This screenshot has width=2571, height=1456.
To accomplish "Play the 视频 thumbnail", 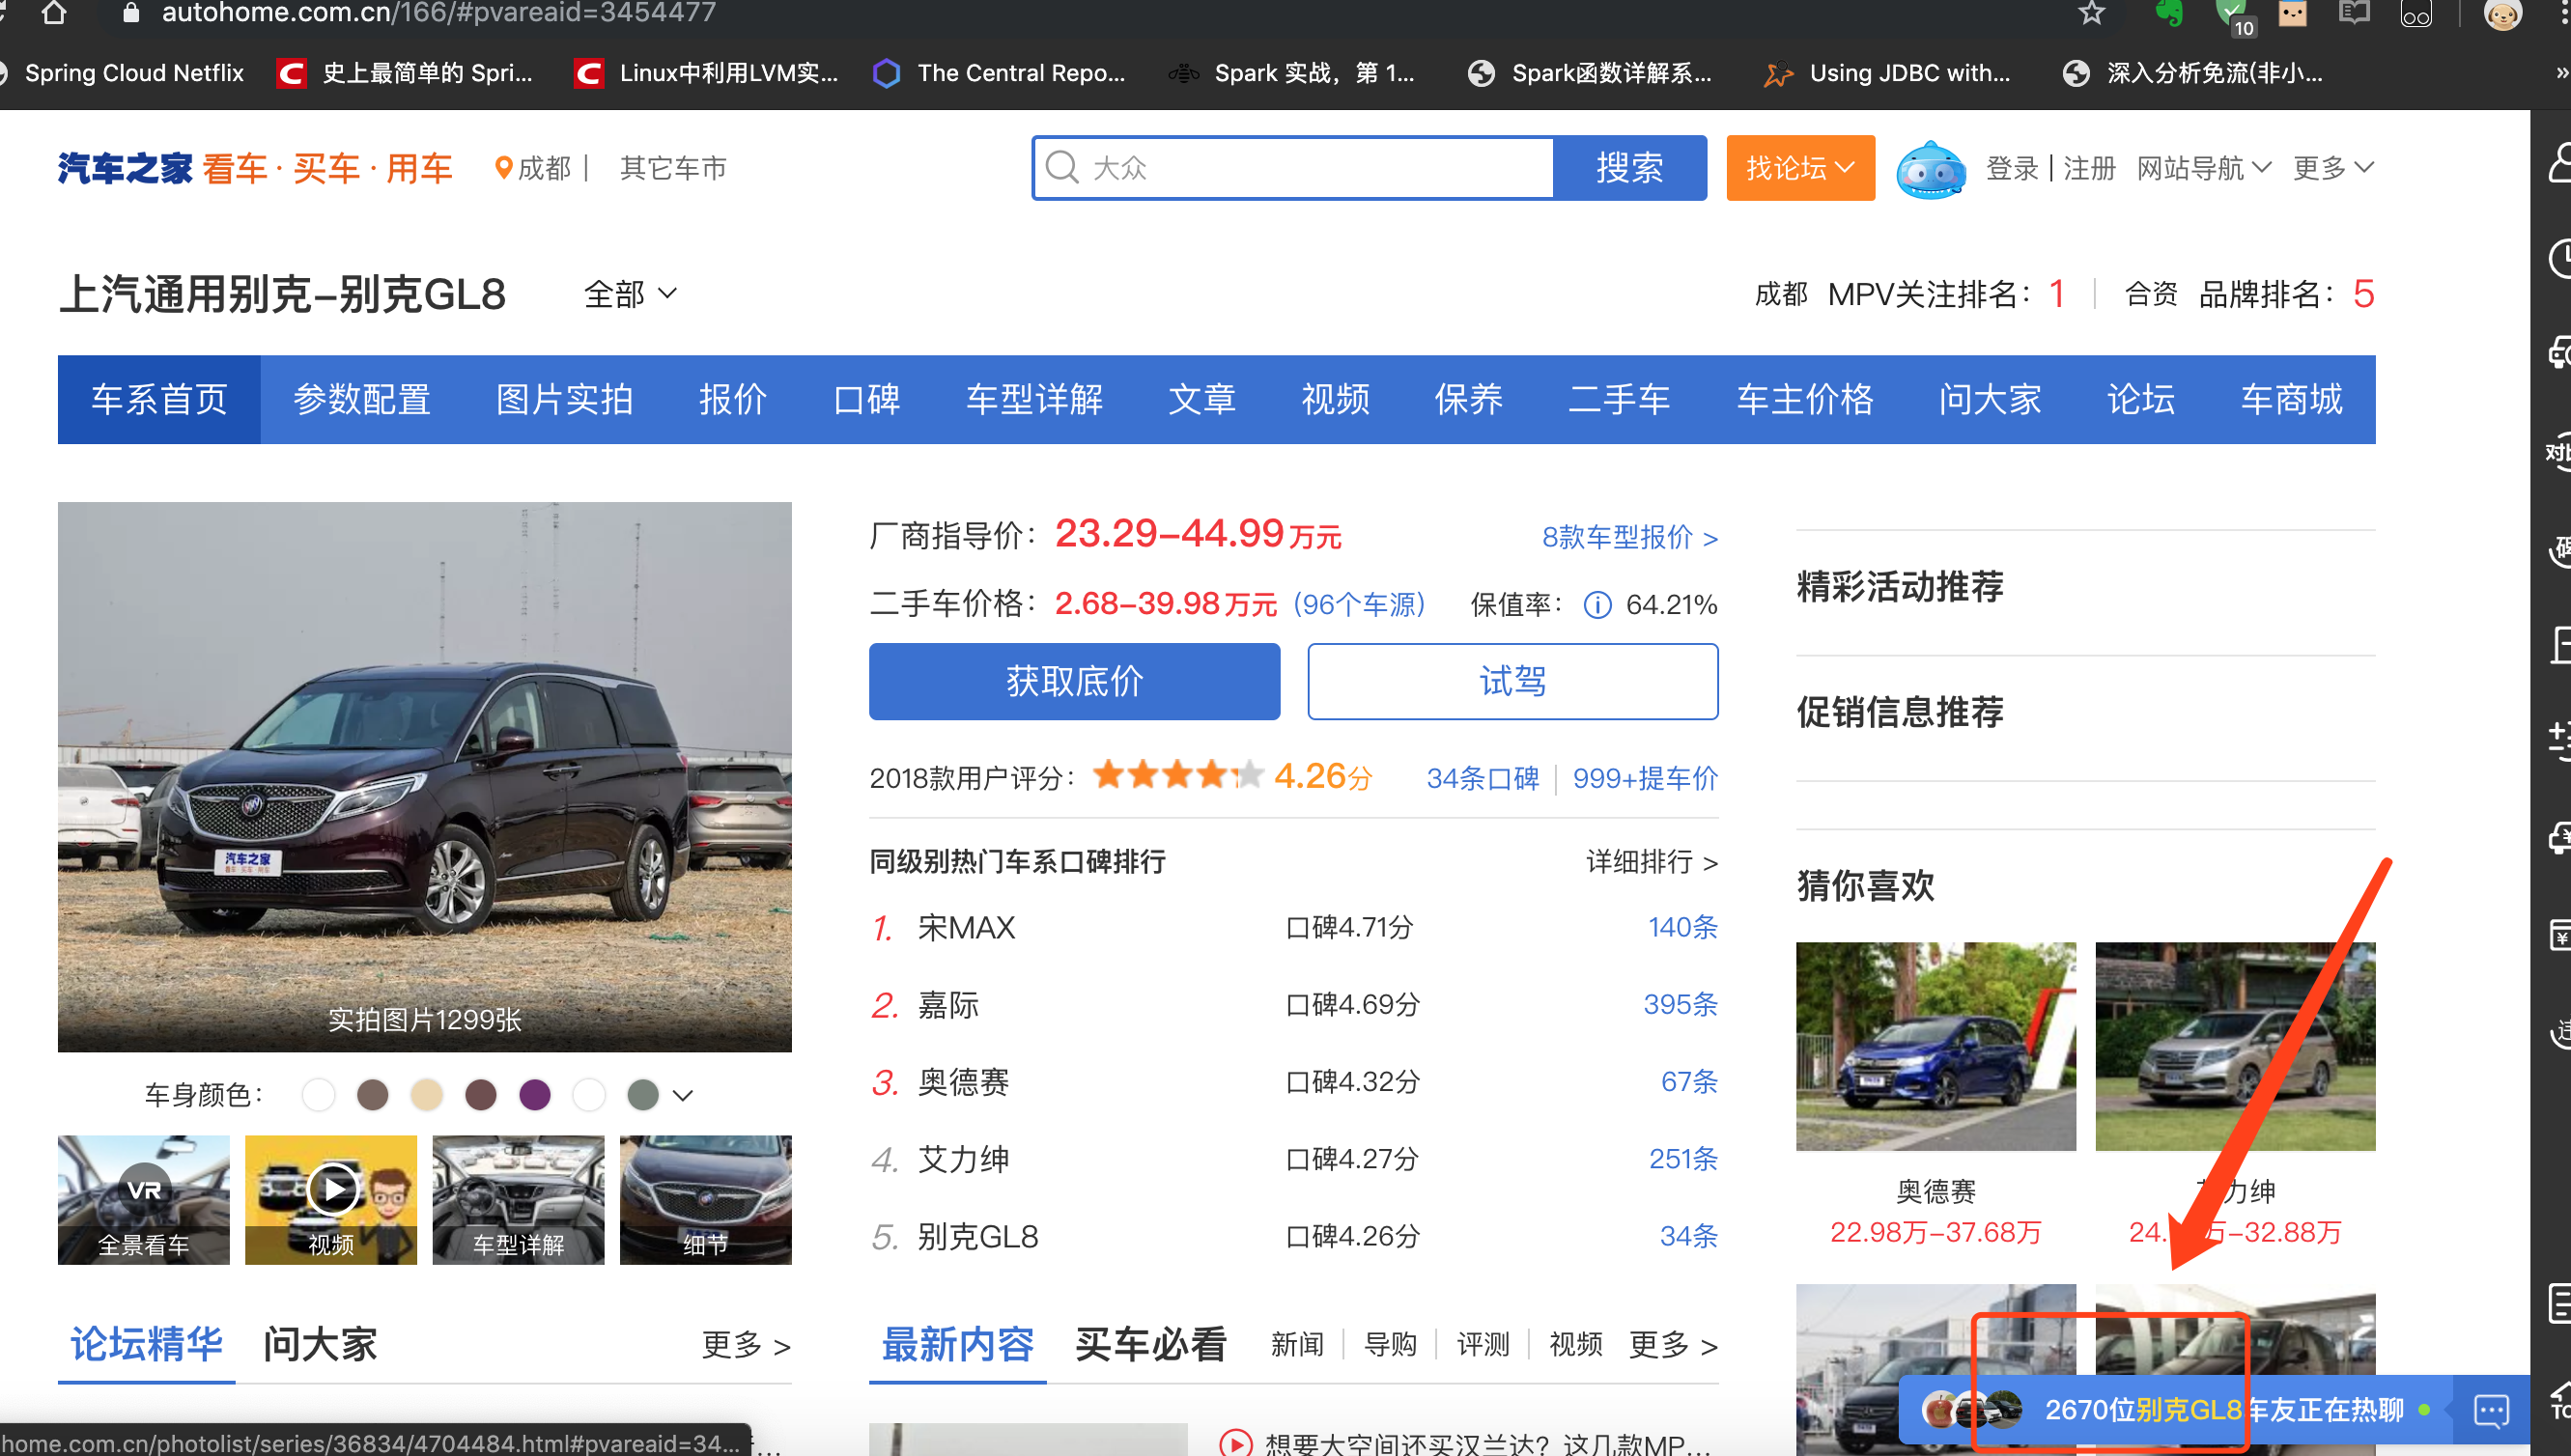I will [331, 1200].
